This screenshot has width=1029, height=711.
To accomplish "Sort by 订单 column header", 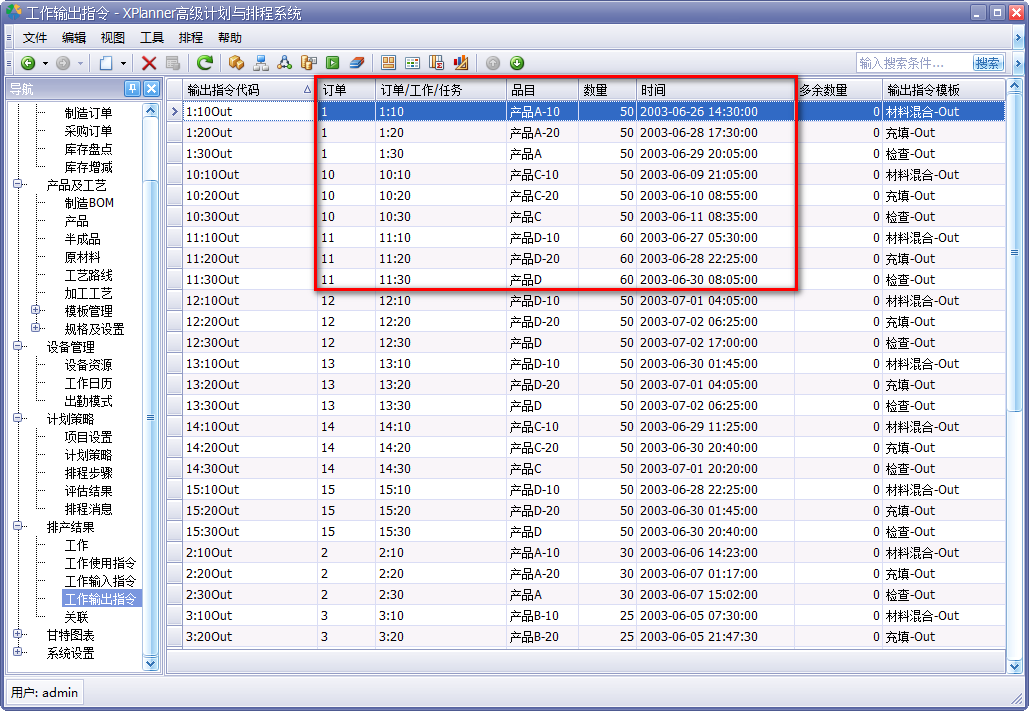I will (346, 90).
